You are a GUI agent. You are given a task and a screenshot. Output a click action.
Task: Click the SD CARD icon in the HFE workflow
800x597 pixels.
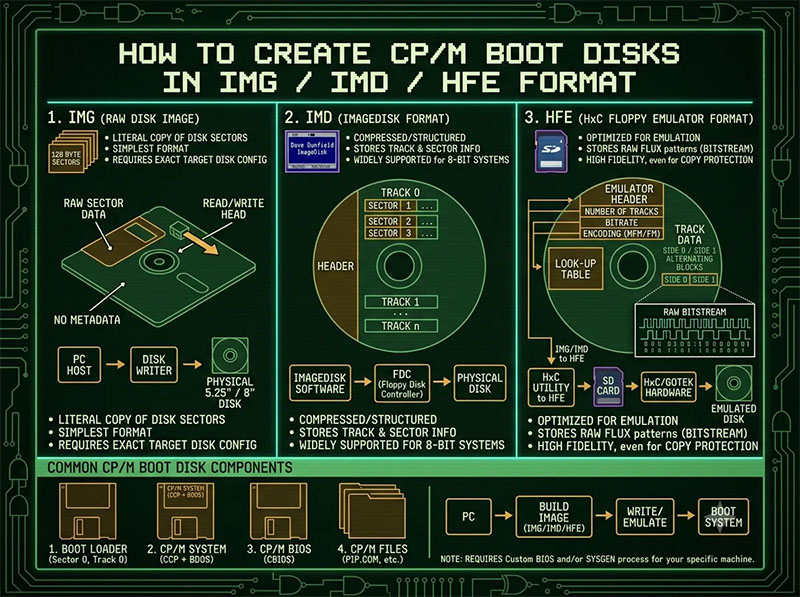608,387
